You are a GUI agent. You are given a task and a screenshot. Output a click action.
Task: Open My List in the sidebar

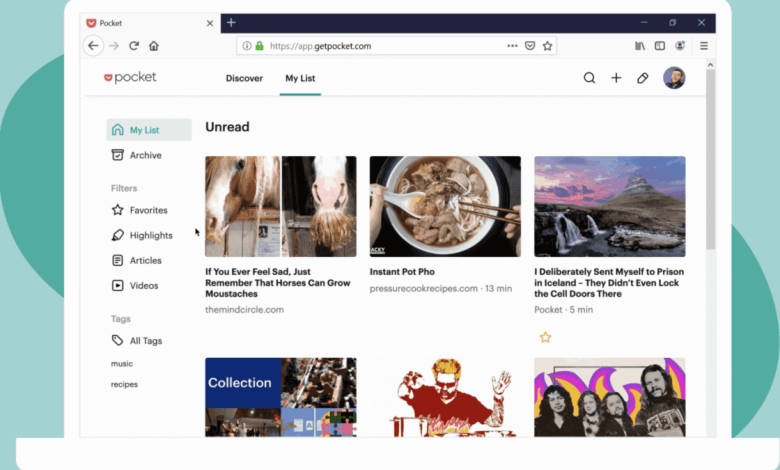click(149, 130)
